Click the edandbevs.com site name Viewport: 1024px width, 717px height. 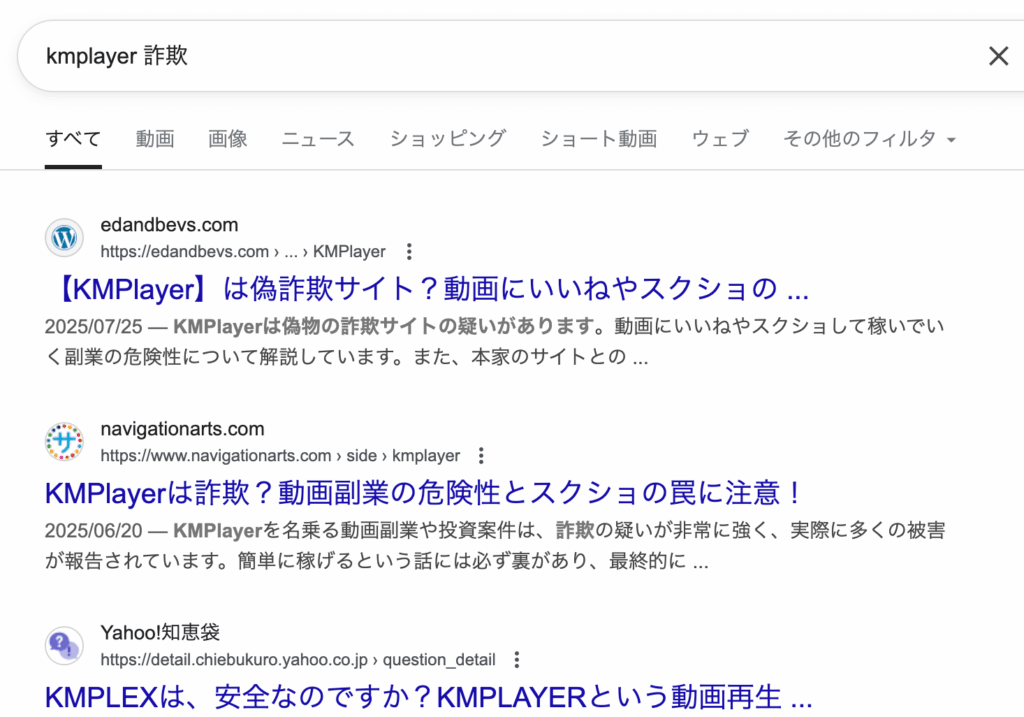[x=169, y=225]
